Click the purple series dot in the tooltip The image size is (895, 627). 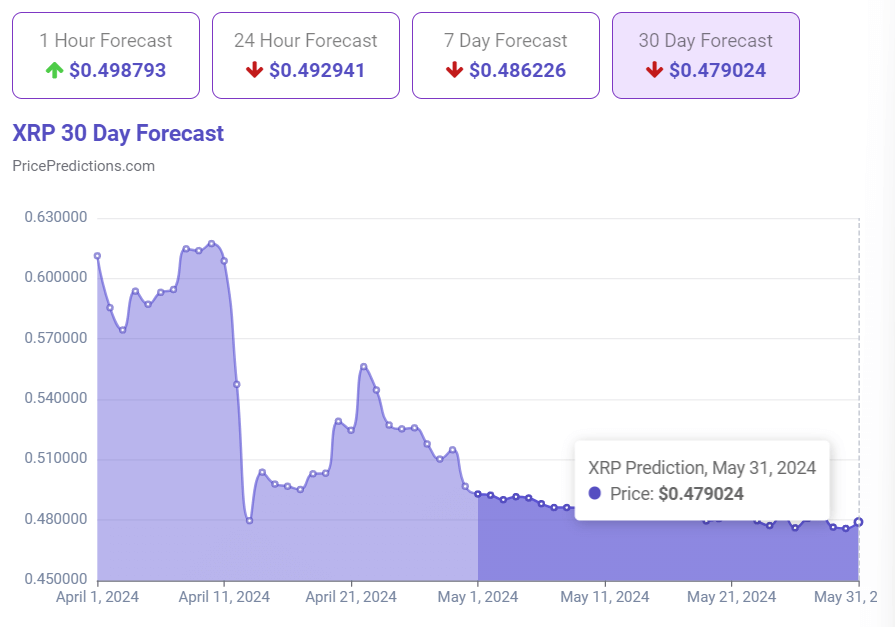(595, 493)
